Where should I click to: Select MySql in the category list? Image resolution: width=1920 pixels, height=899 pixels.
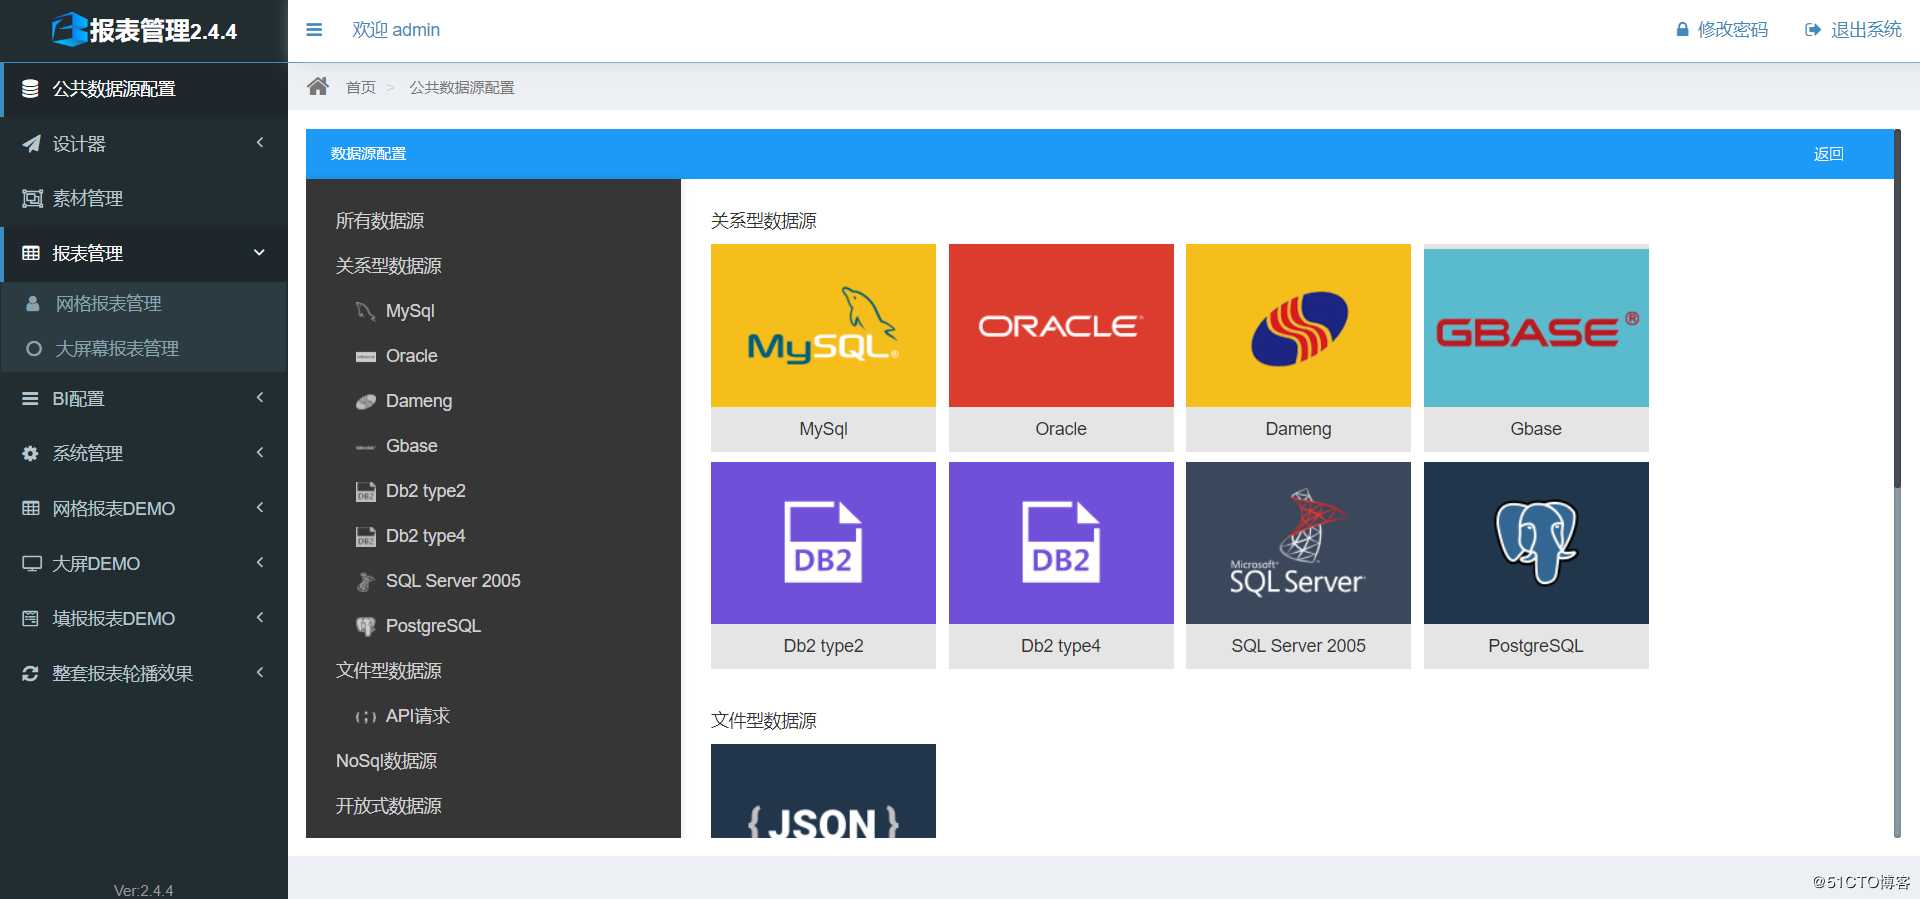point(410,311)
